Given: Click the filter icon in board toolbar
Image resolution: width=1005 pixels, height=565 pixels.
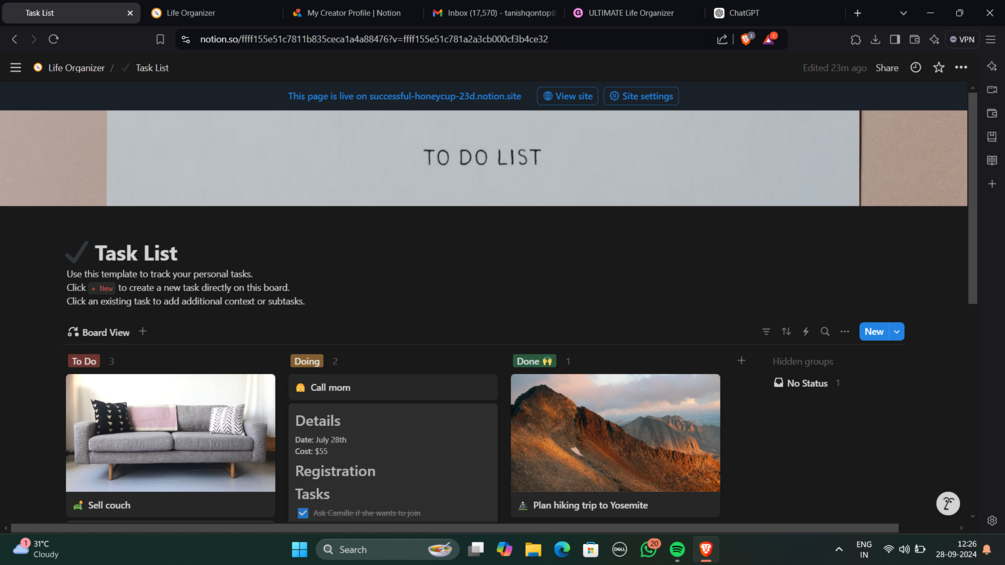Looking at the screenshot, I should point(766,332).
